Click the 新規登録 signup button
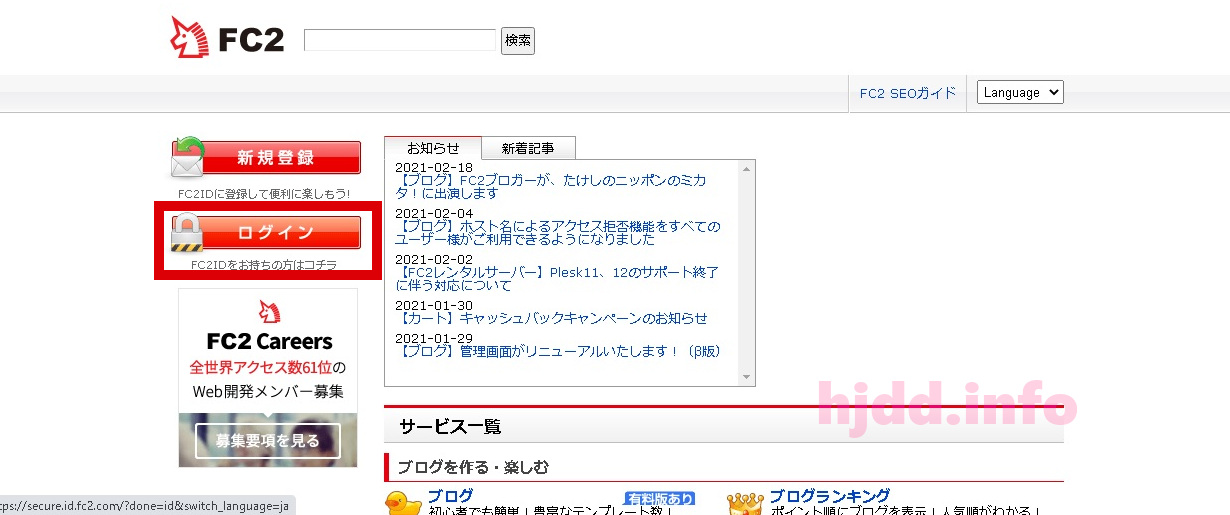 266,158
